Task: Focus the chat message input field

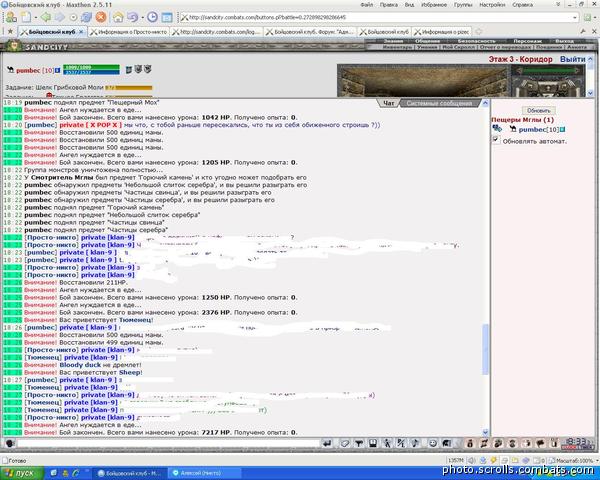Action: [168, 443]
